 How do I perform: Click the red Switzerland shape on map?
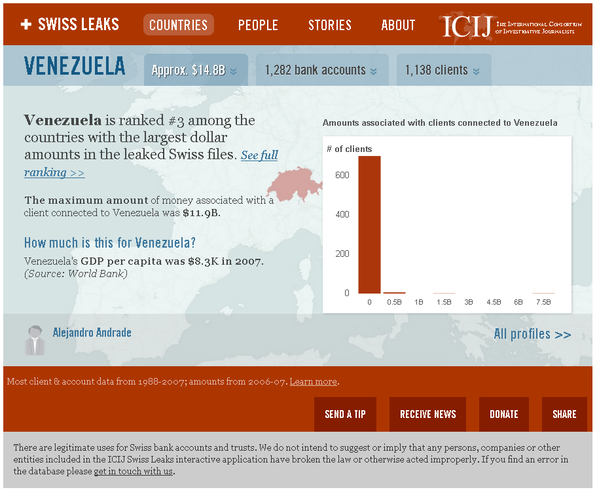295,184
